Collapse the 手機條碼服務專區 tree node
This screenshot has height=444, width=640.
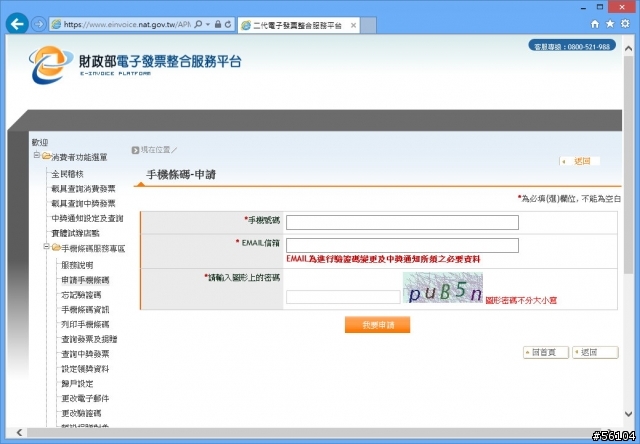click(x=47, y=247)
